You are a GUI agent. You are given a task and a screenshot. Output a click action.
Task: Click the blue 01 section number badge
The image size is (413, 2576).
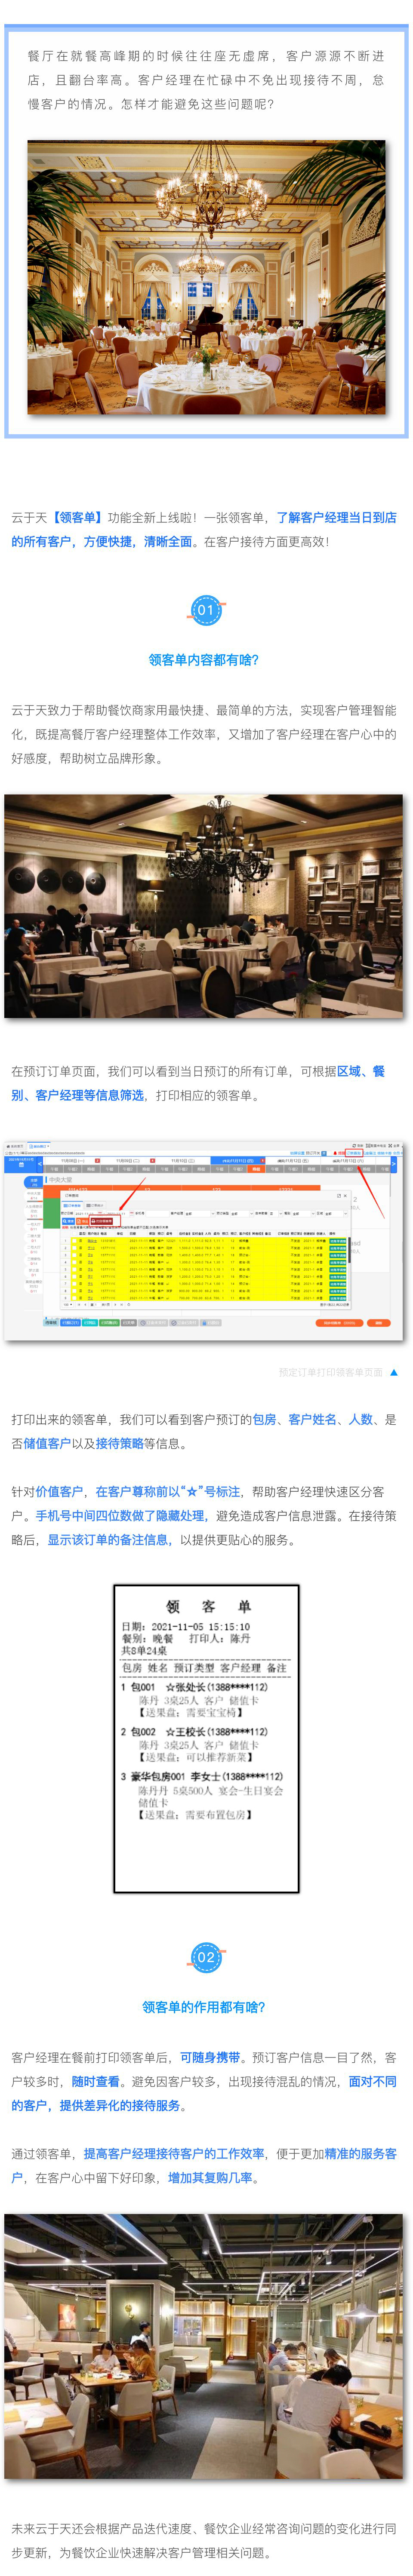(206, 609)
